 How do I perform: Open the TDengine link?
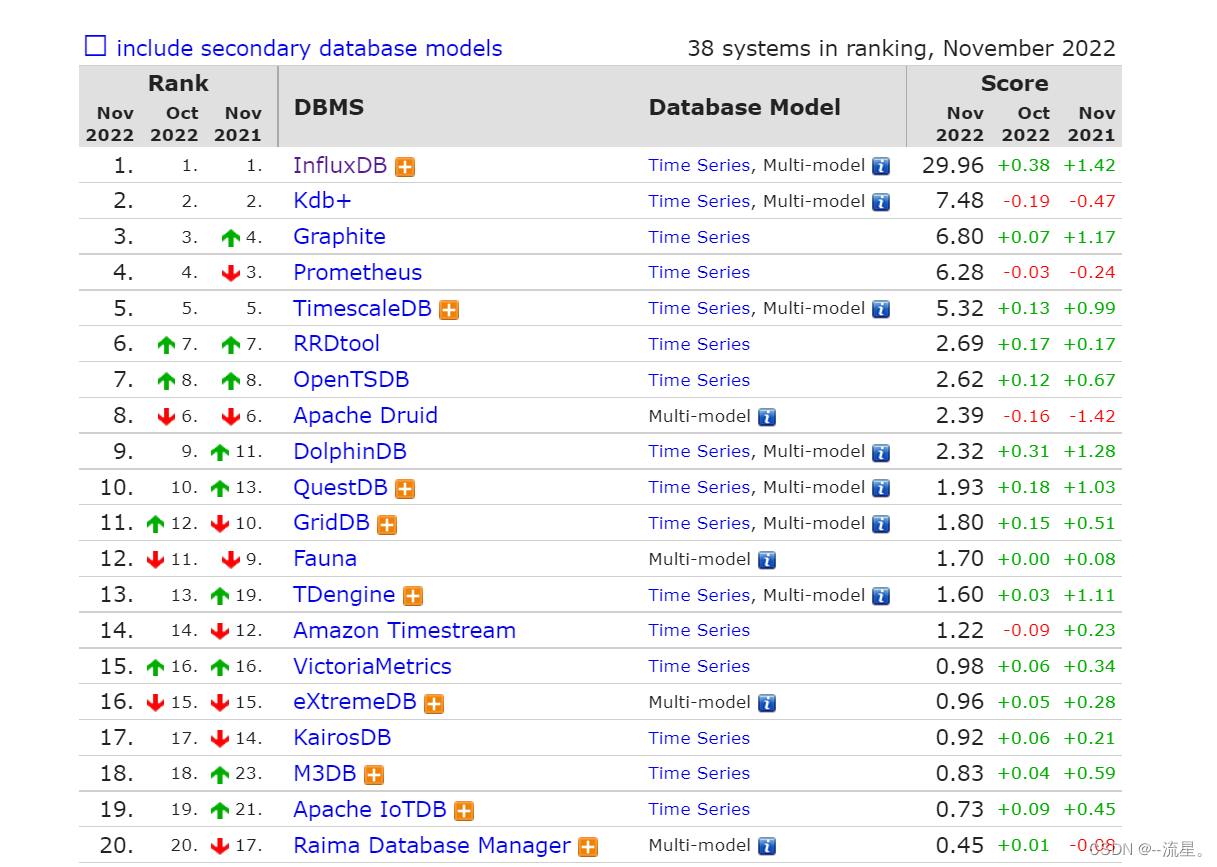(x=344, y=595)
